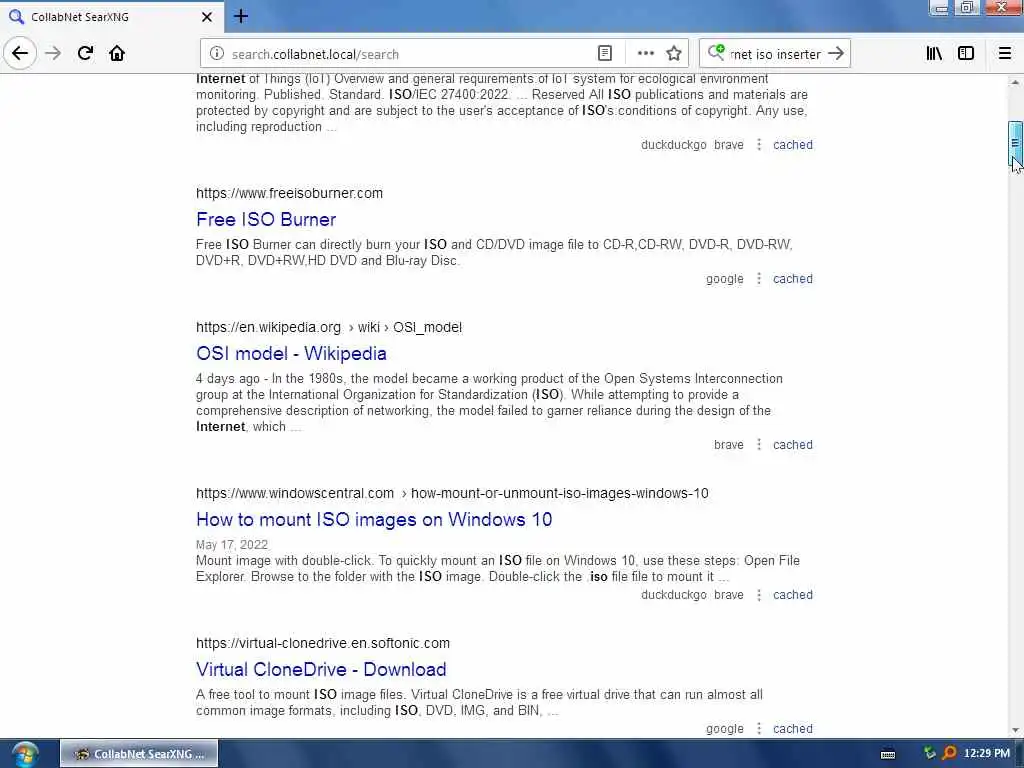The height and width of the screenshot is (768, 1024).
Task: Click the search engine magnifier icon
Action: tap(716, 53)
